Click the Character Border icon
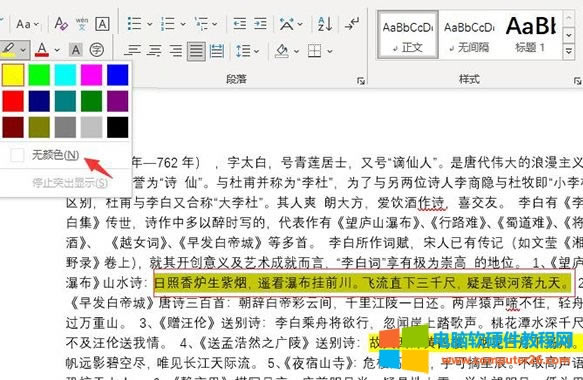583x380 pixels. (102, 24)
